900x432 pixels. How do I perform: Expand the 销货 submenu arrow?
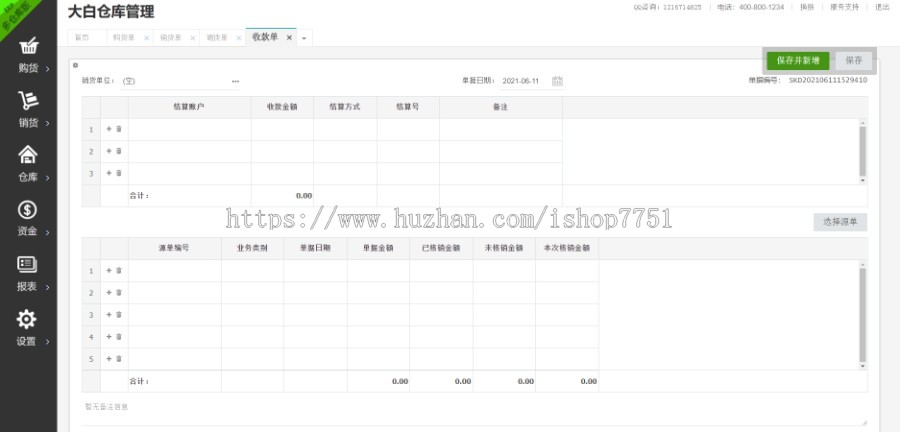47,123
